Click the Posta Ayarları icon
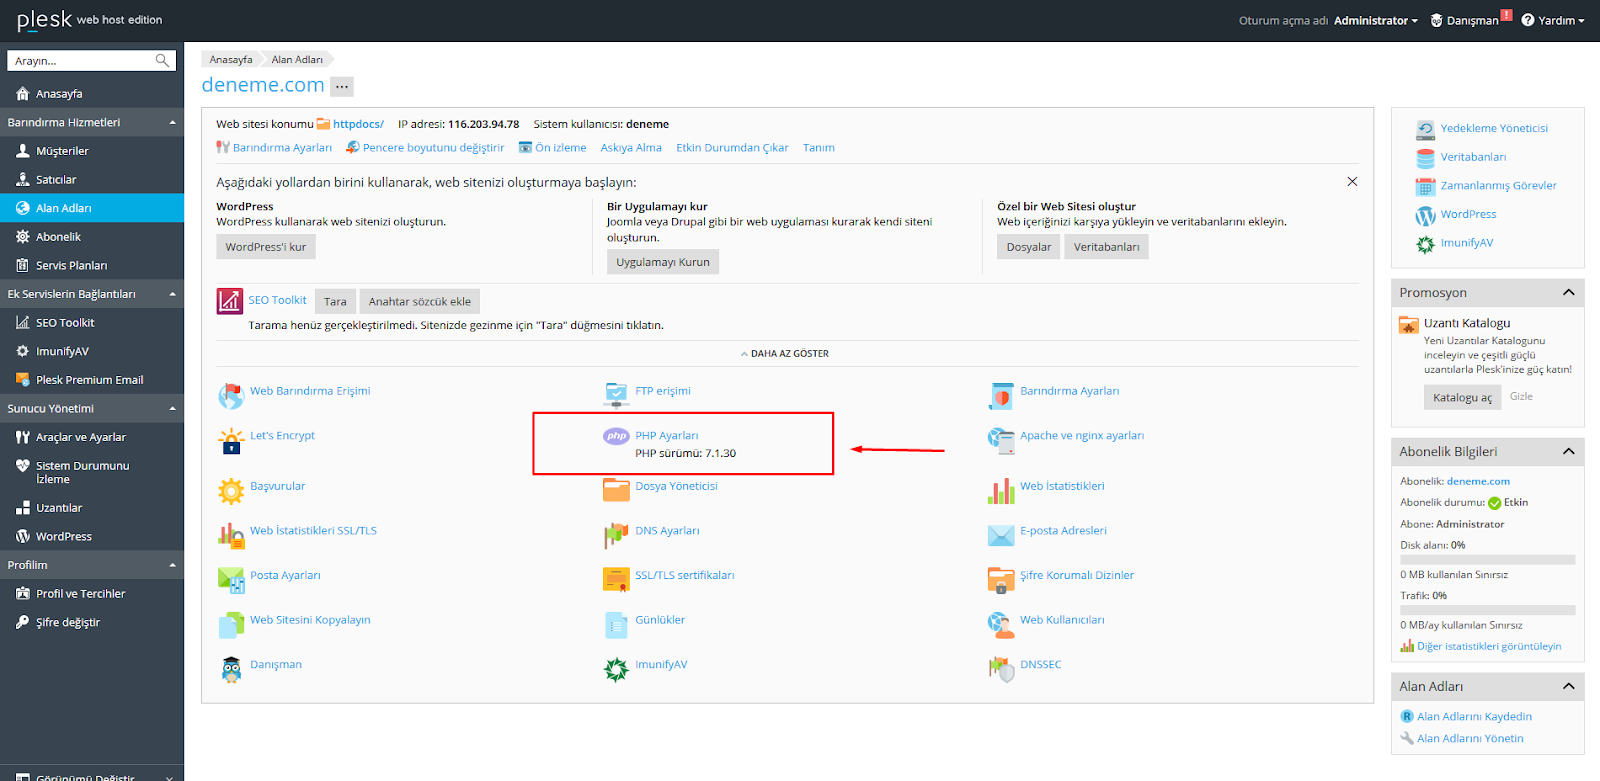Screen dimensions: 1600x781 [x=231, y=581]
